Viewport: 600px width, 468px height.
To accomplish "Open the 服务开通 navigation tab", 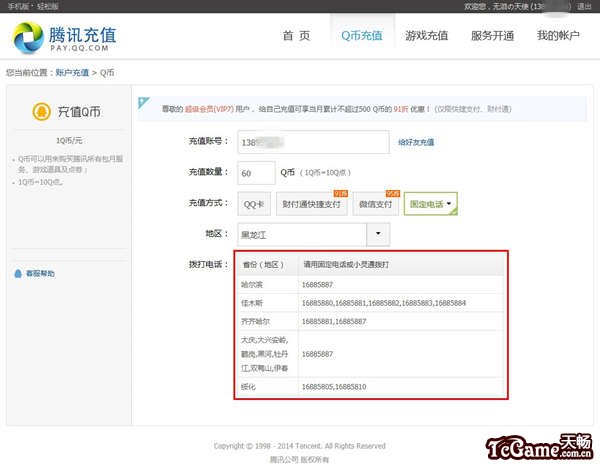I will point(492,36).
